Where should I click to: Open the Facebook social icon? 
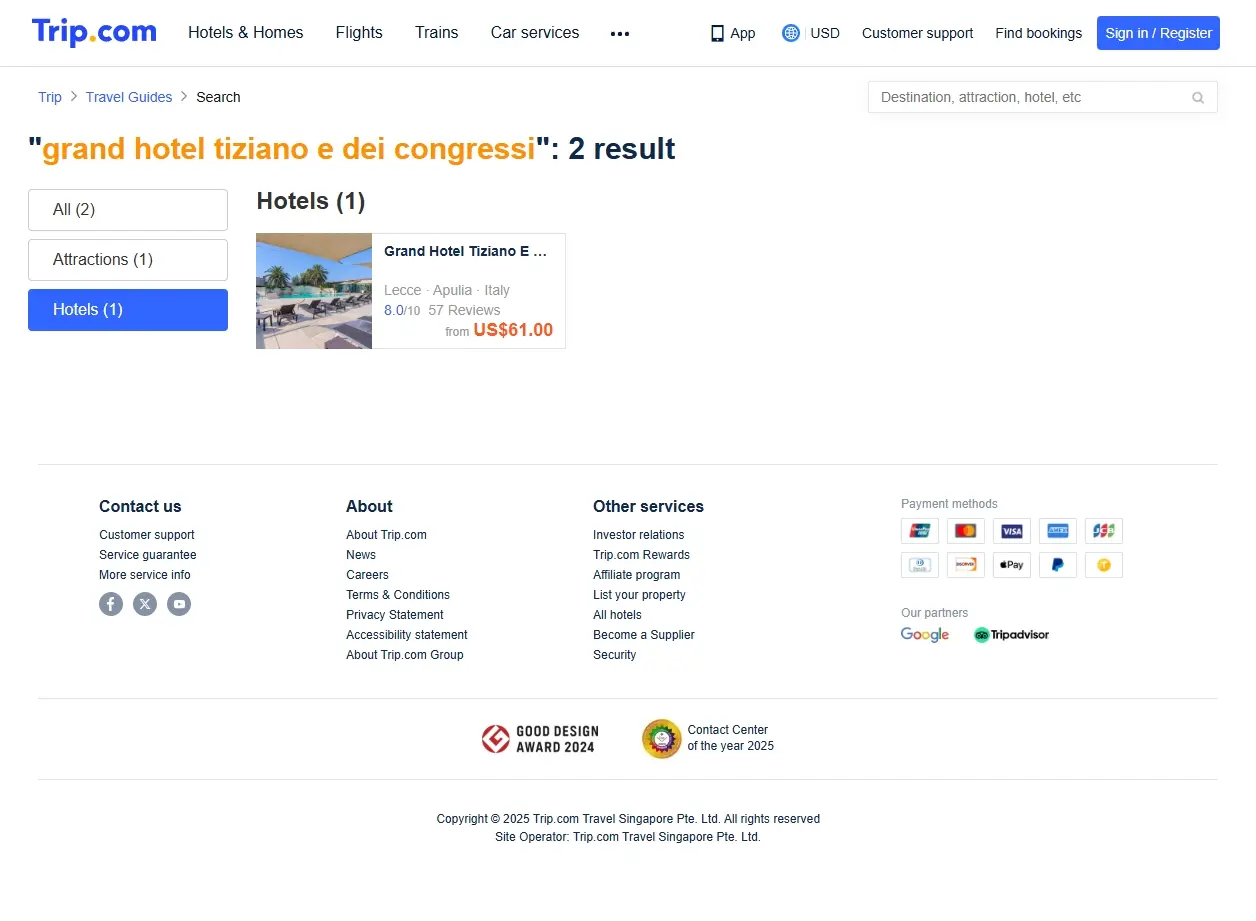tap(111, 604)
